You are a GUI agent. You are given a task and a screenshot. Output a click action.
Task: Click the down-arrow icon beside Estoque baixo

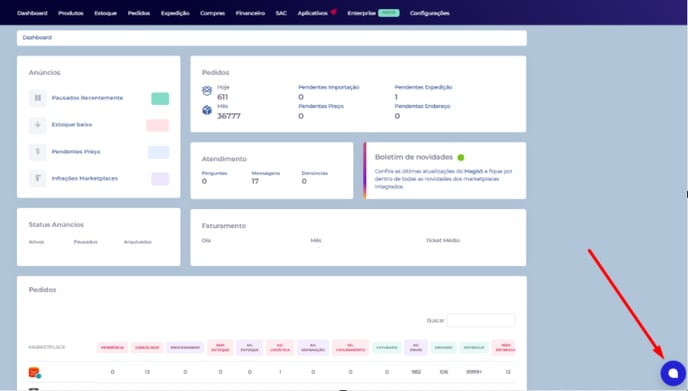pos(38,125)
